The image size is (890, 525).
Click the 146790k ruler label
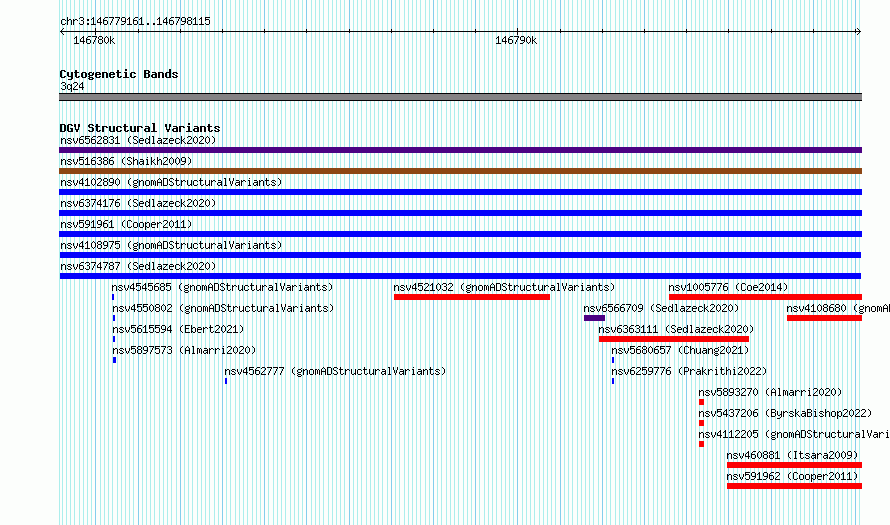point(516,40)
